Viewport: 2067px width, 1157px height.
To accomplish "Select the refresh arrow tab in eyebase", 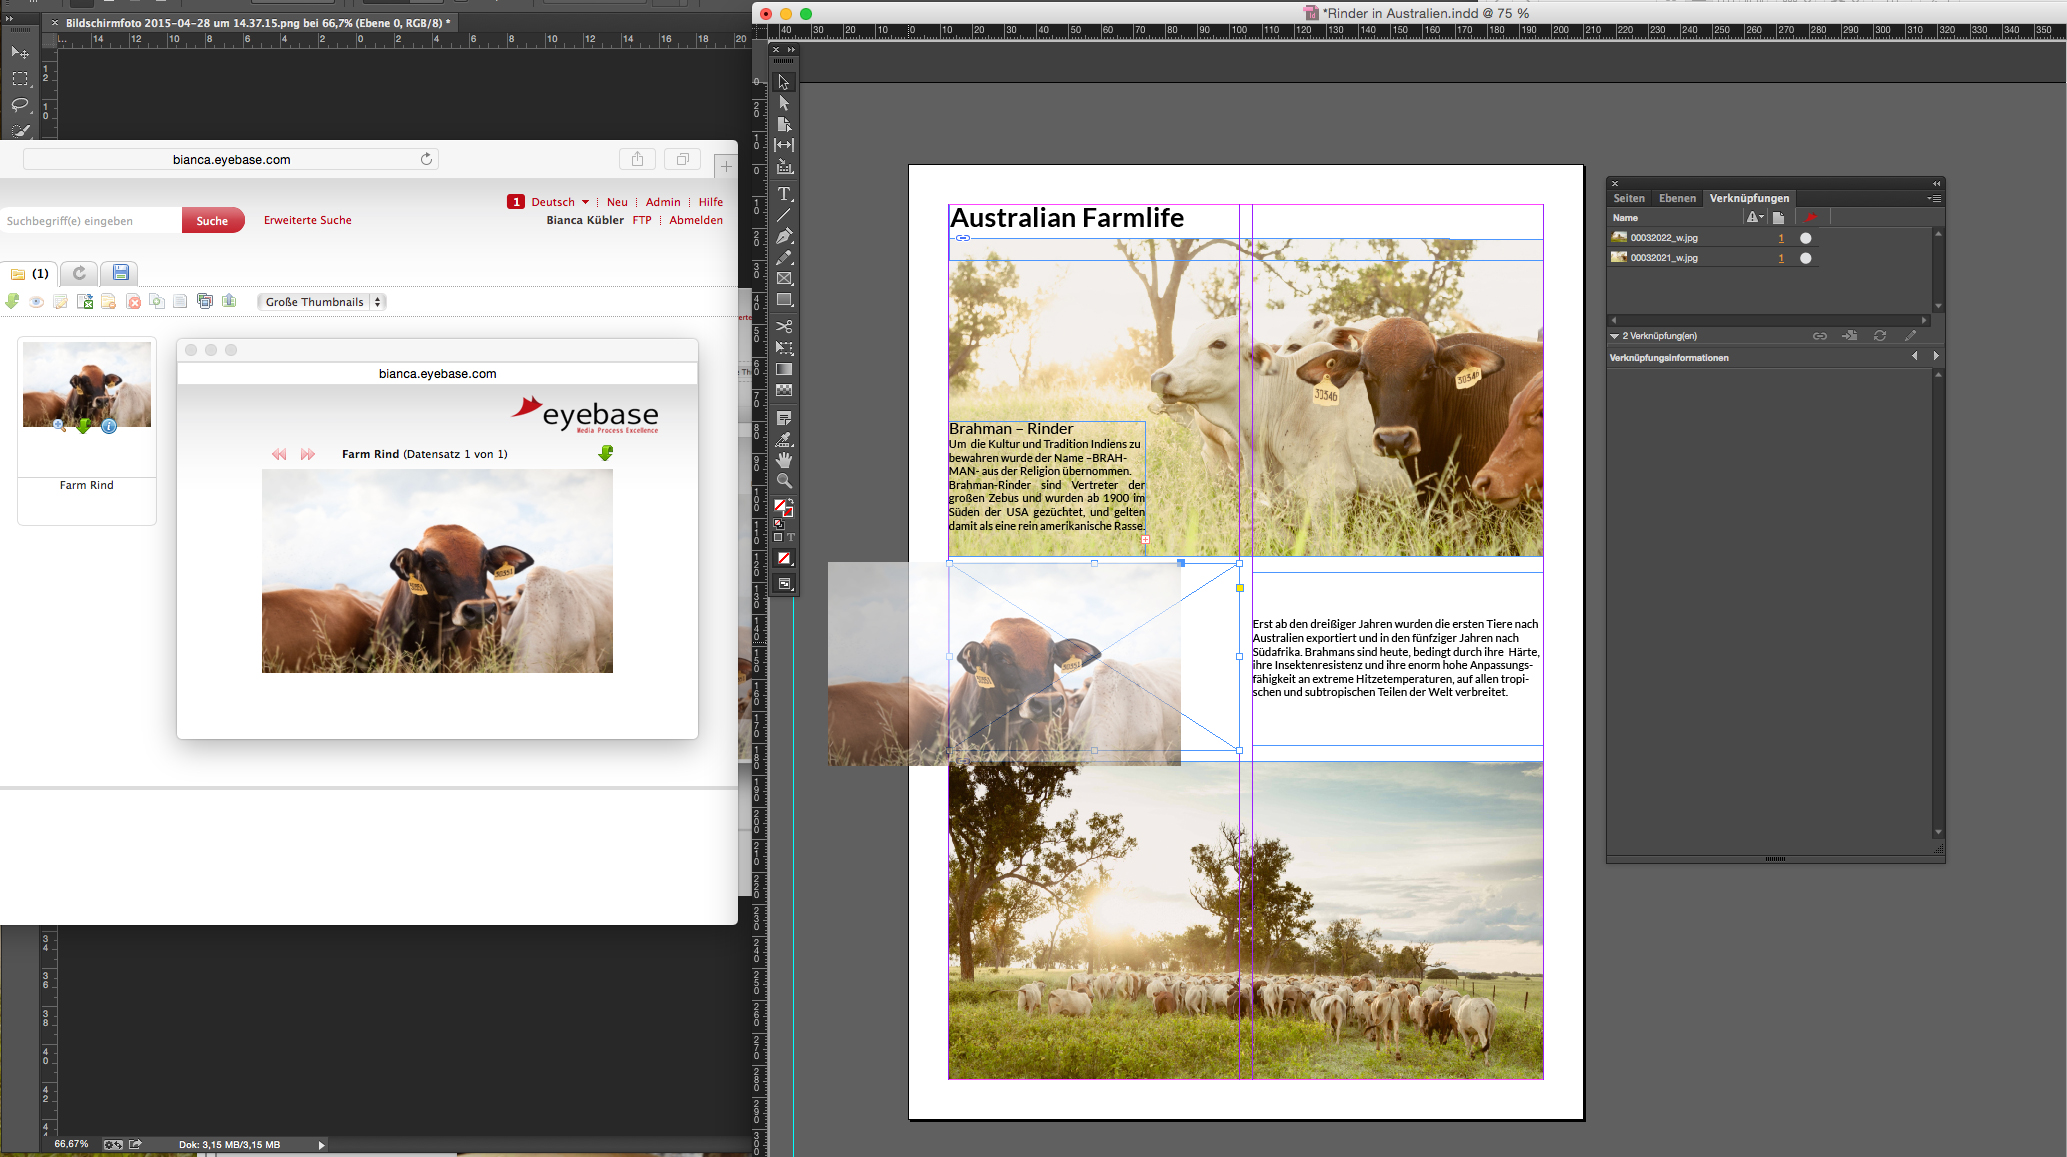I will tap(79, 273).
